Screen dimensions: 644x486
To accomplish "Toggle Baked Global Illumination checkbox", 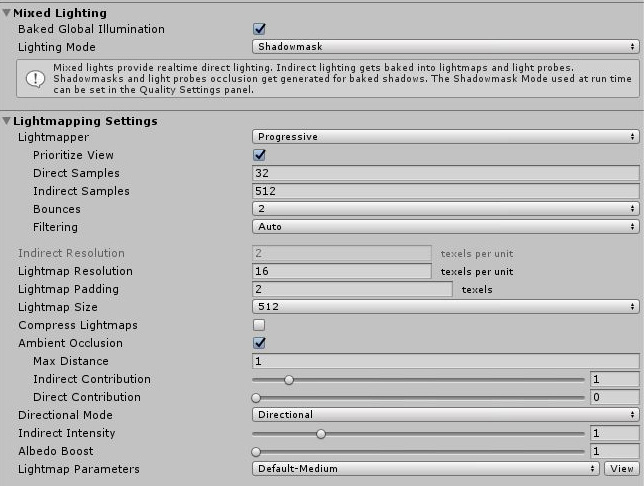I will coord(259,29).
